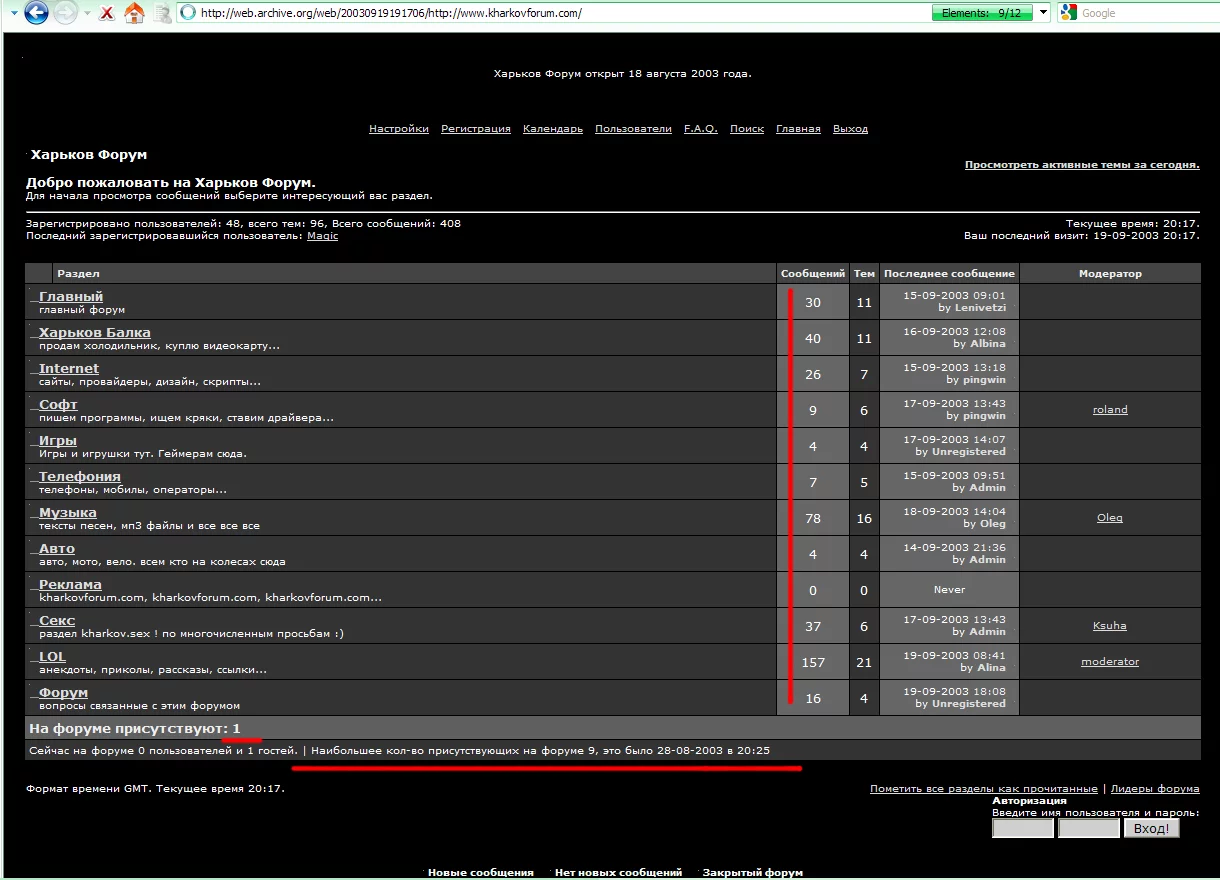This screenshot has height=880, width=1220.
Task: Open the Музыка forum section
Action: pos(68,513)
